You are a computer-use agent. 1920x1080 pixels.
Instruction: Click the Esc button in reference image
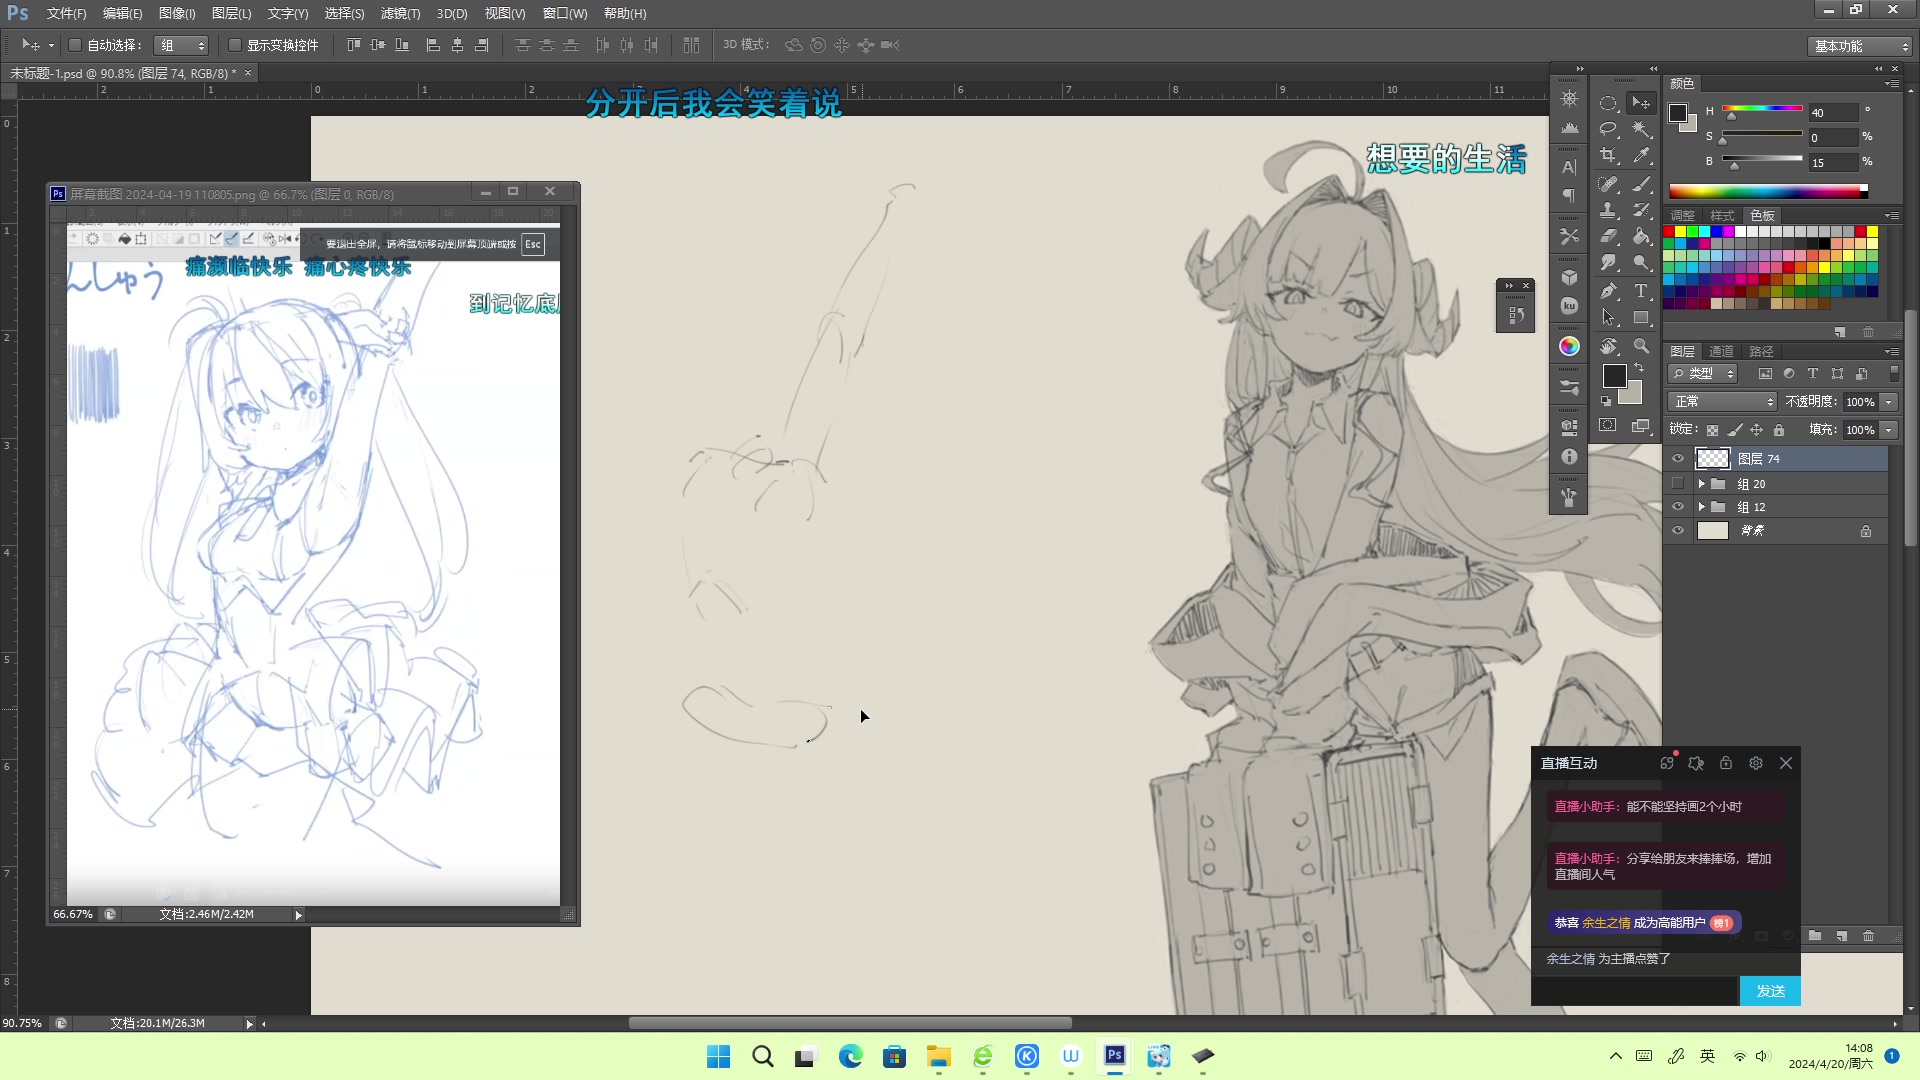pos(533,244)
